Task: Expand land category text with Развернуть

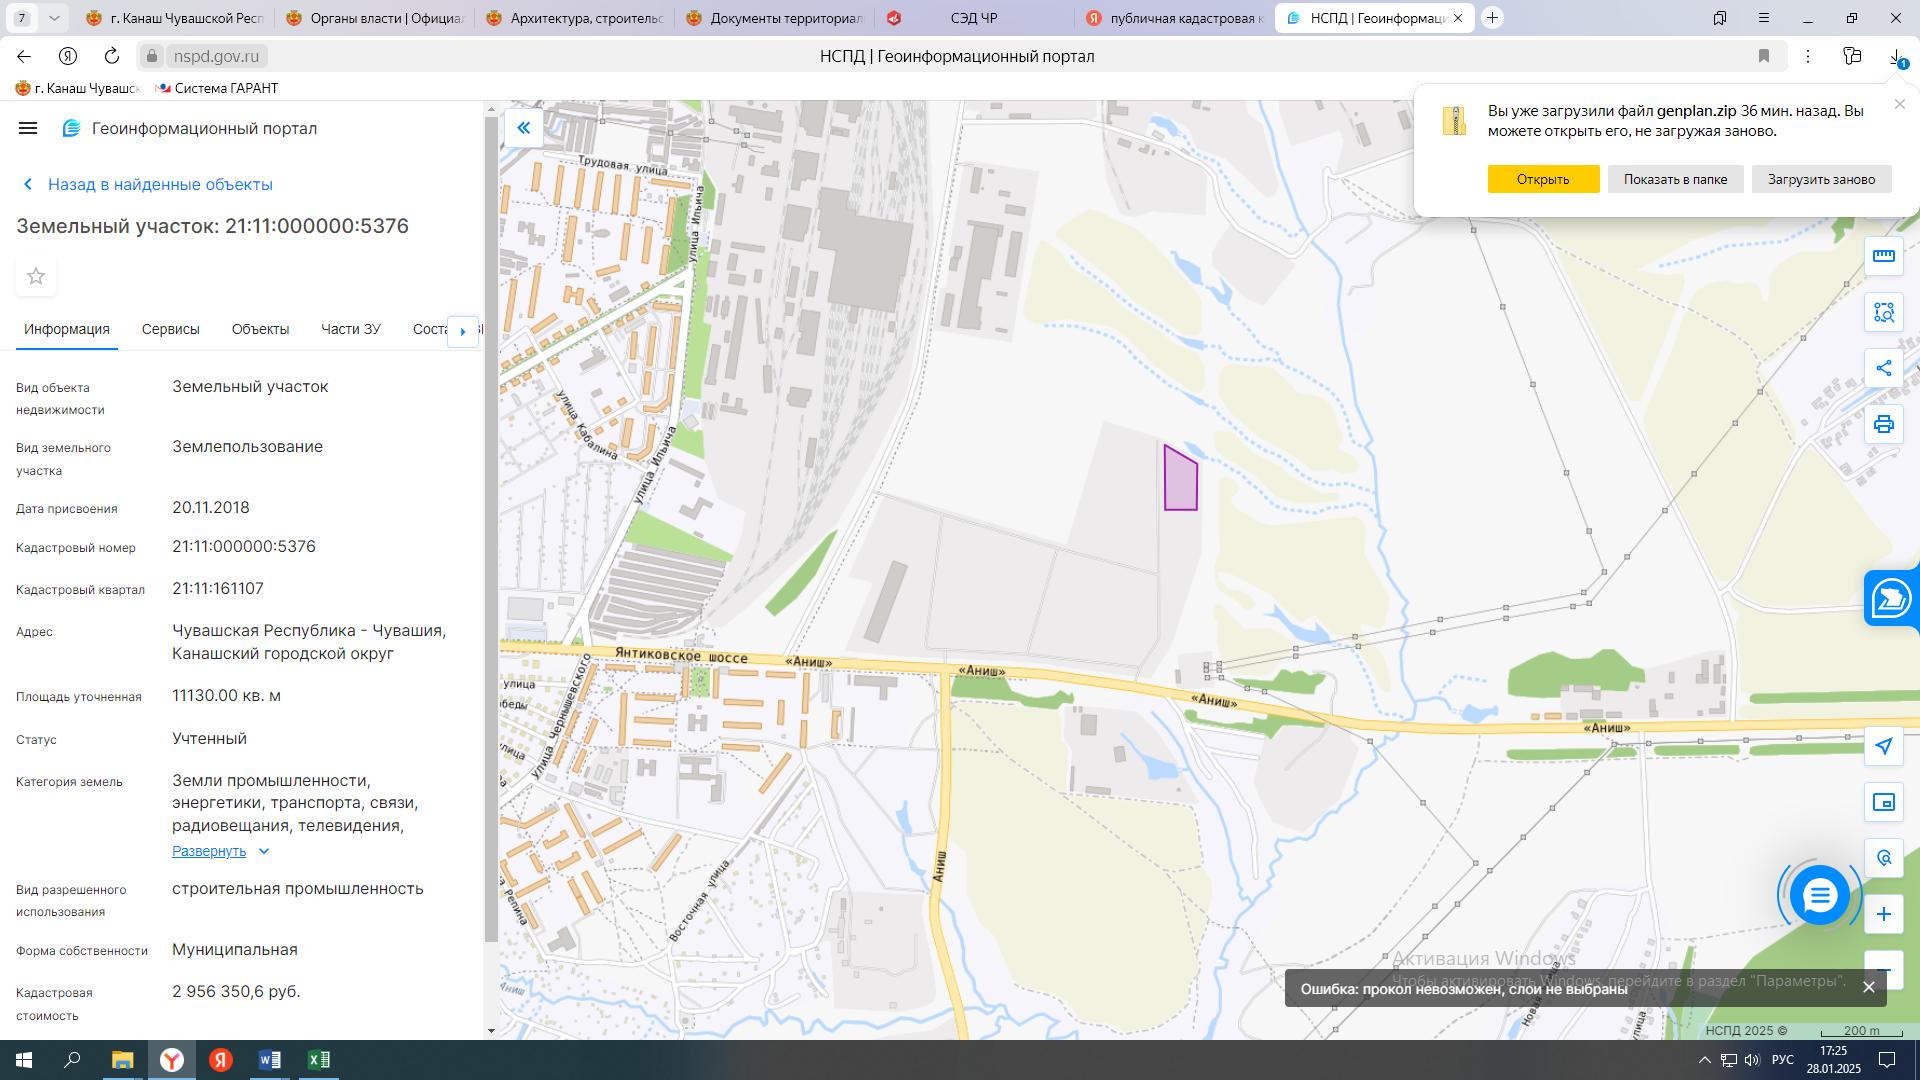Action: [x=209, y=851]
